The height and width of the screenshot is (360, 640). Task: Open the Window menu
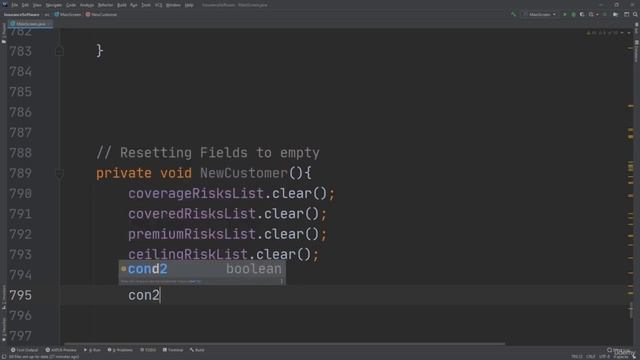tap(173, 5)
